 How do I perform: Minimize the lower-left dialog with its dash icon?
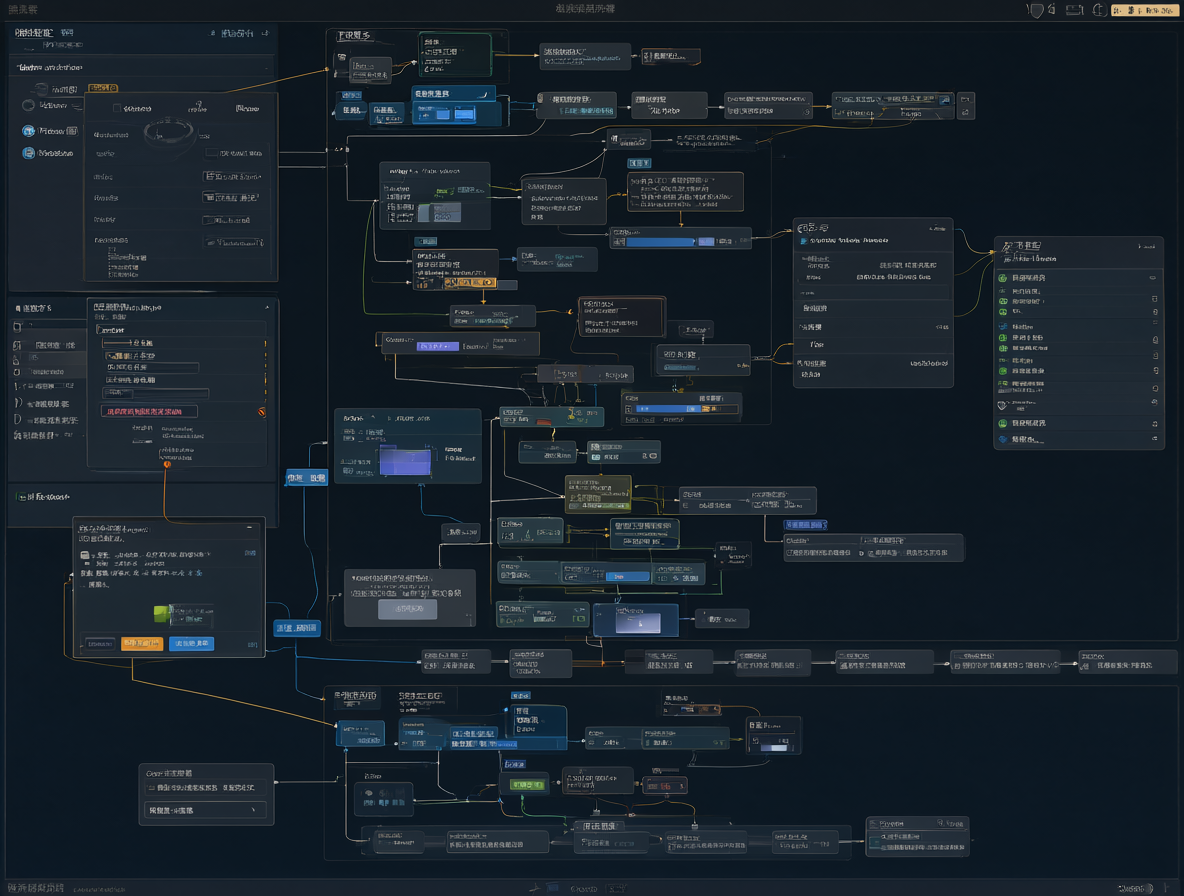(x=250, y=528)
